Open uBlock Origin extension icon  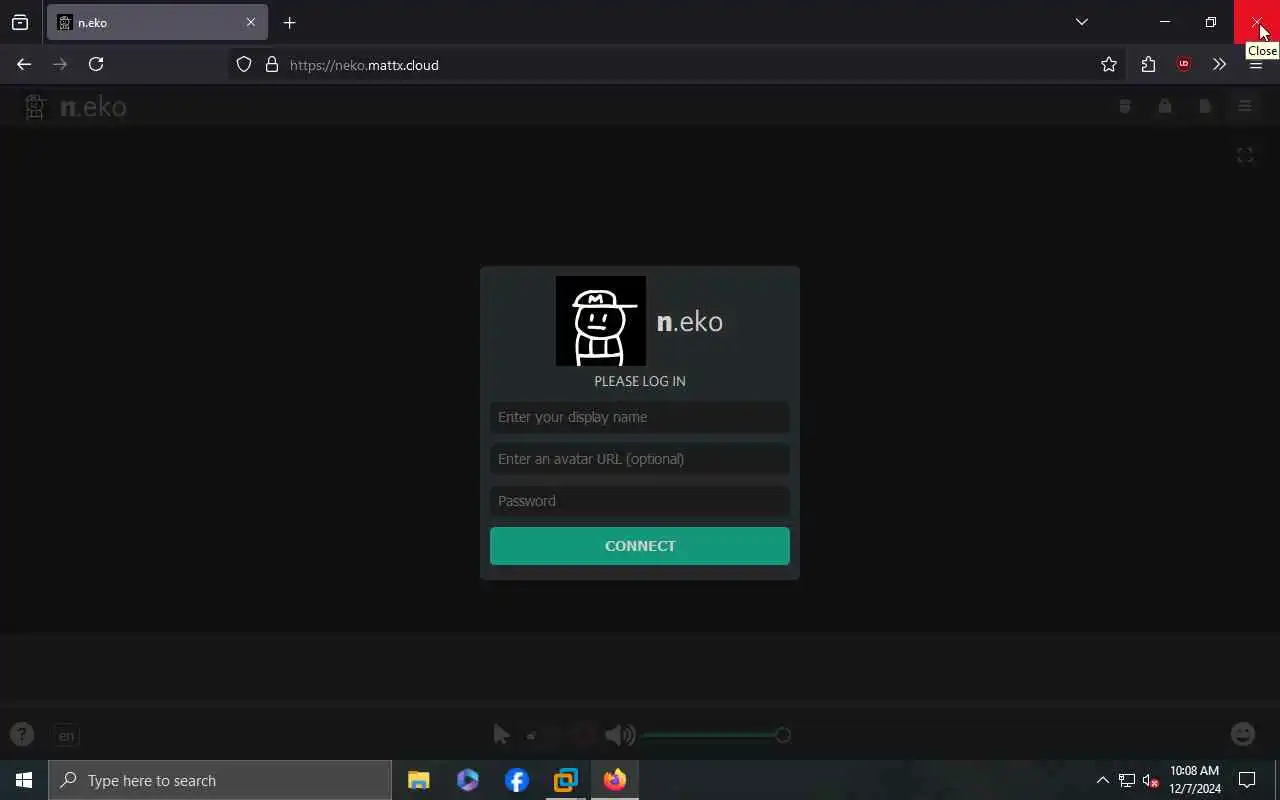pyautogui.click(x=1184, y=64)
